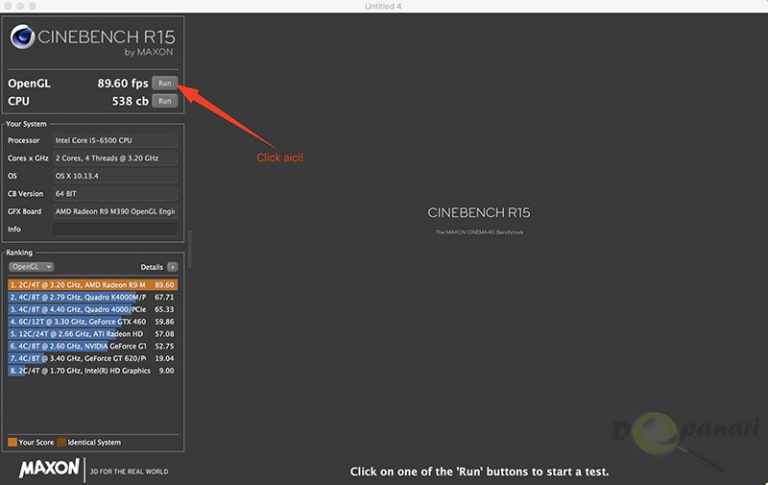Select the GeForce GTX 460 ranking row
This screenshot has width=768, height=485.
pyautogui.click(x=92, y=322)
